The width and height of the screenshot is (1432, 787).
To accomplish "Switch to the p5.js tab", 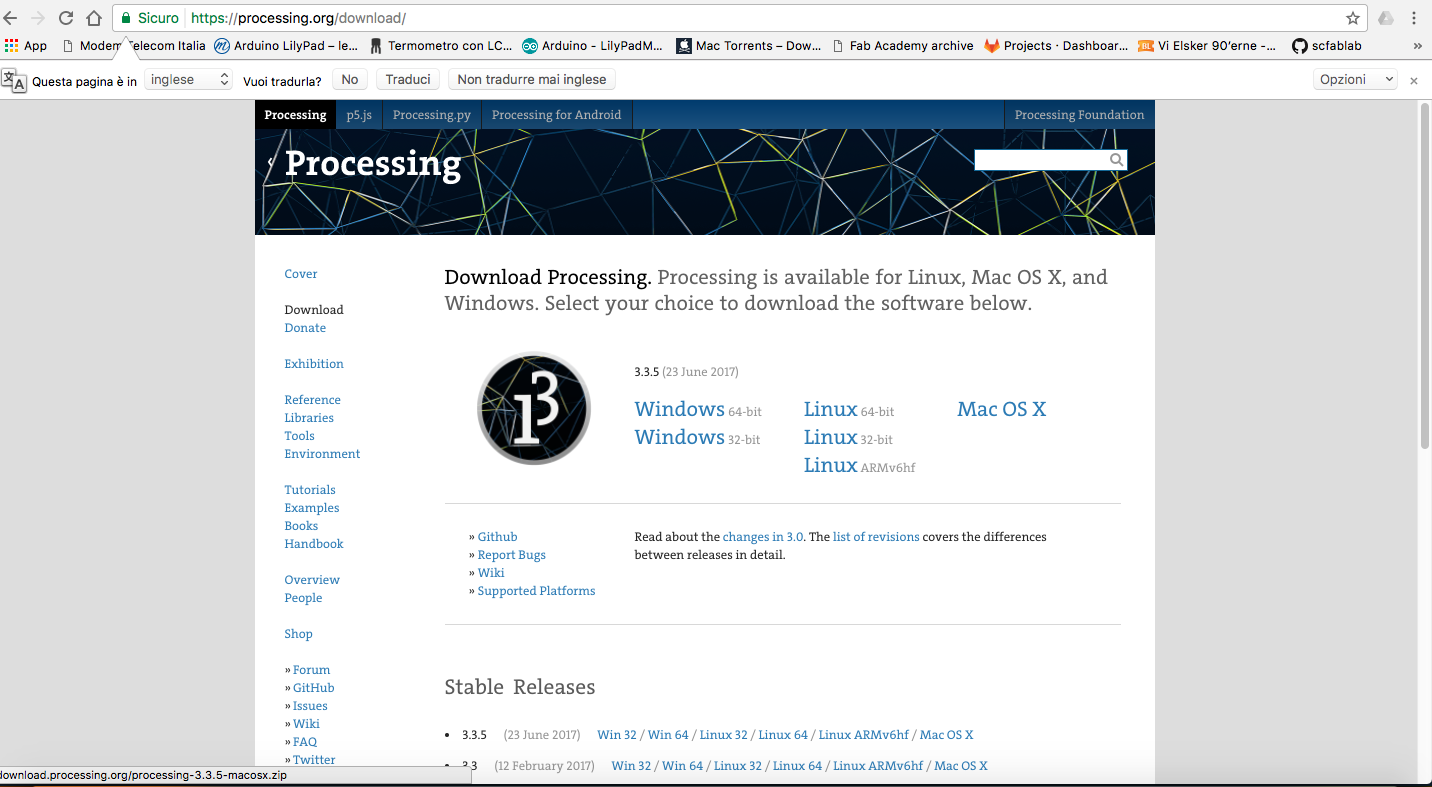I will pyautogui.click(x=359, y=115).
